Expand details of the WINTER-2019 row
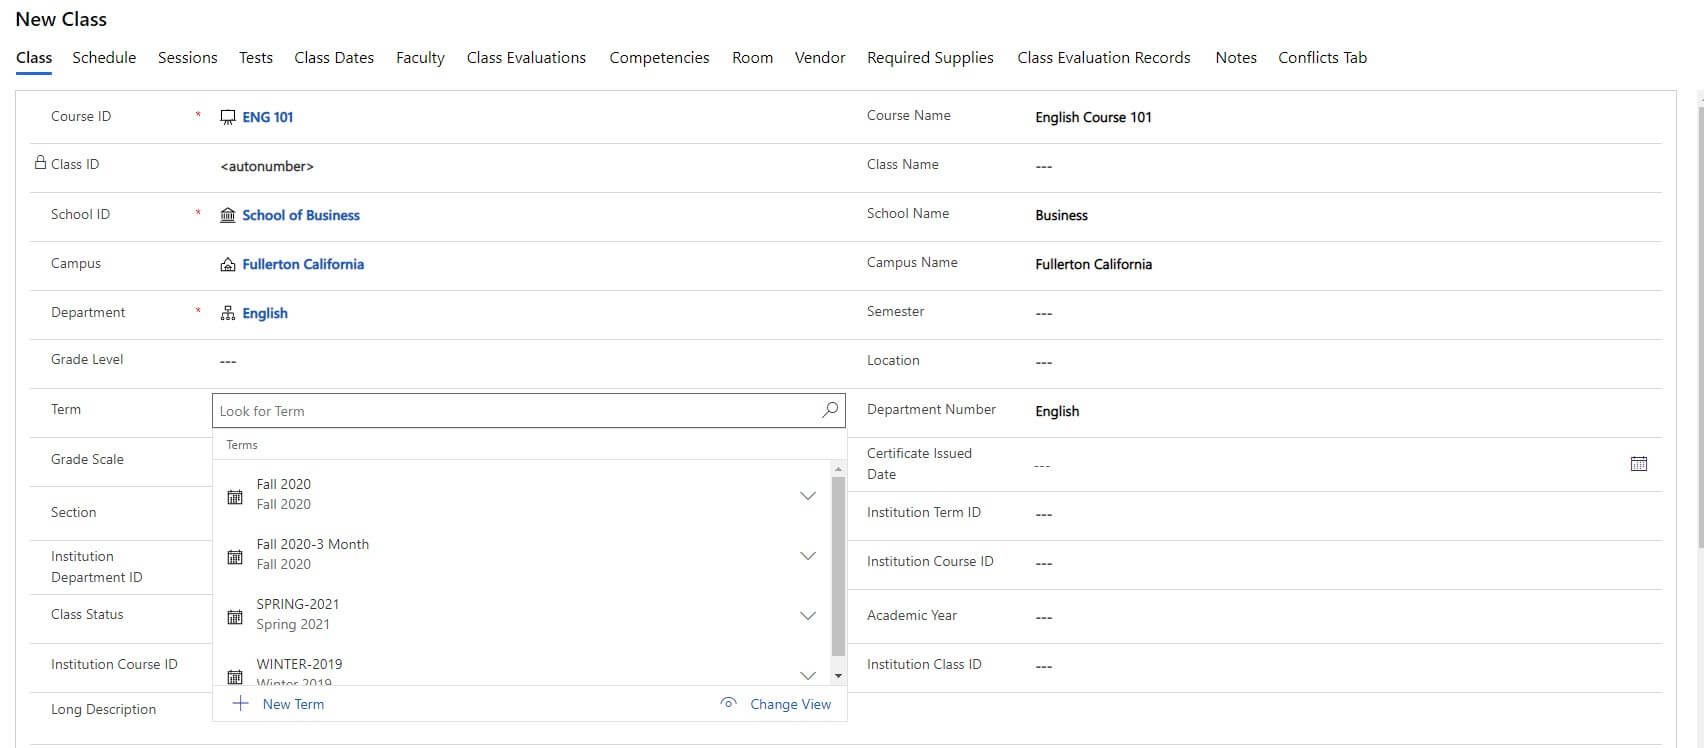 808,675
